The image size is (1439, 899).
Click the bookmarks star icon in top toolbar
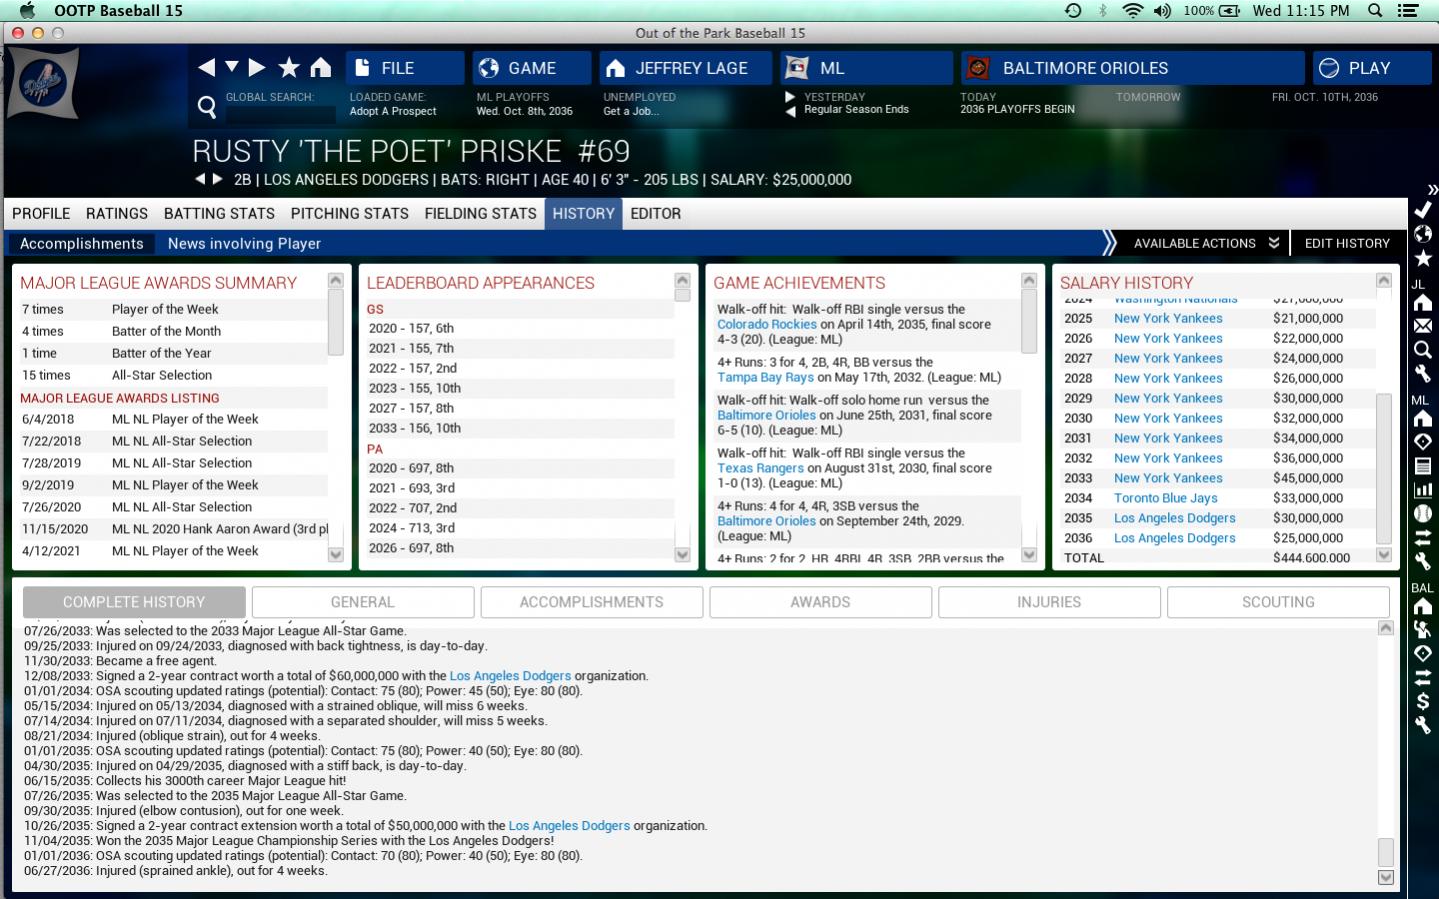click(x=289, y=68)
